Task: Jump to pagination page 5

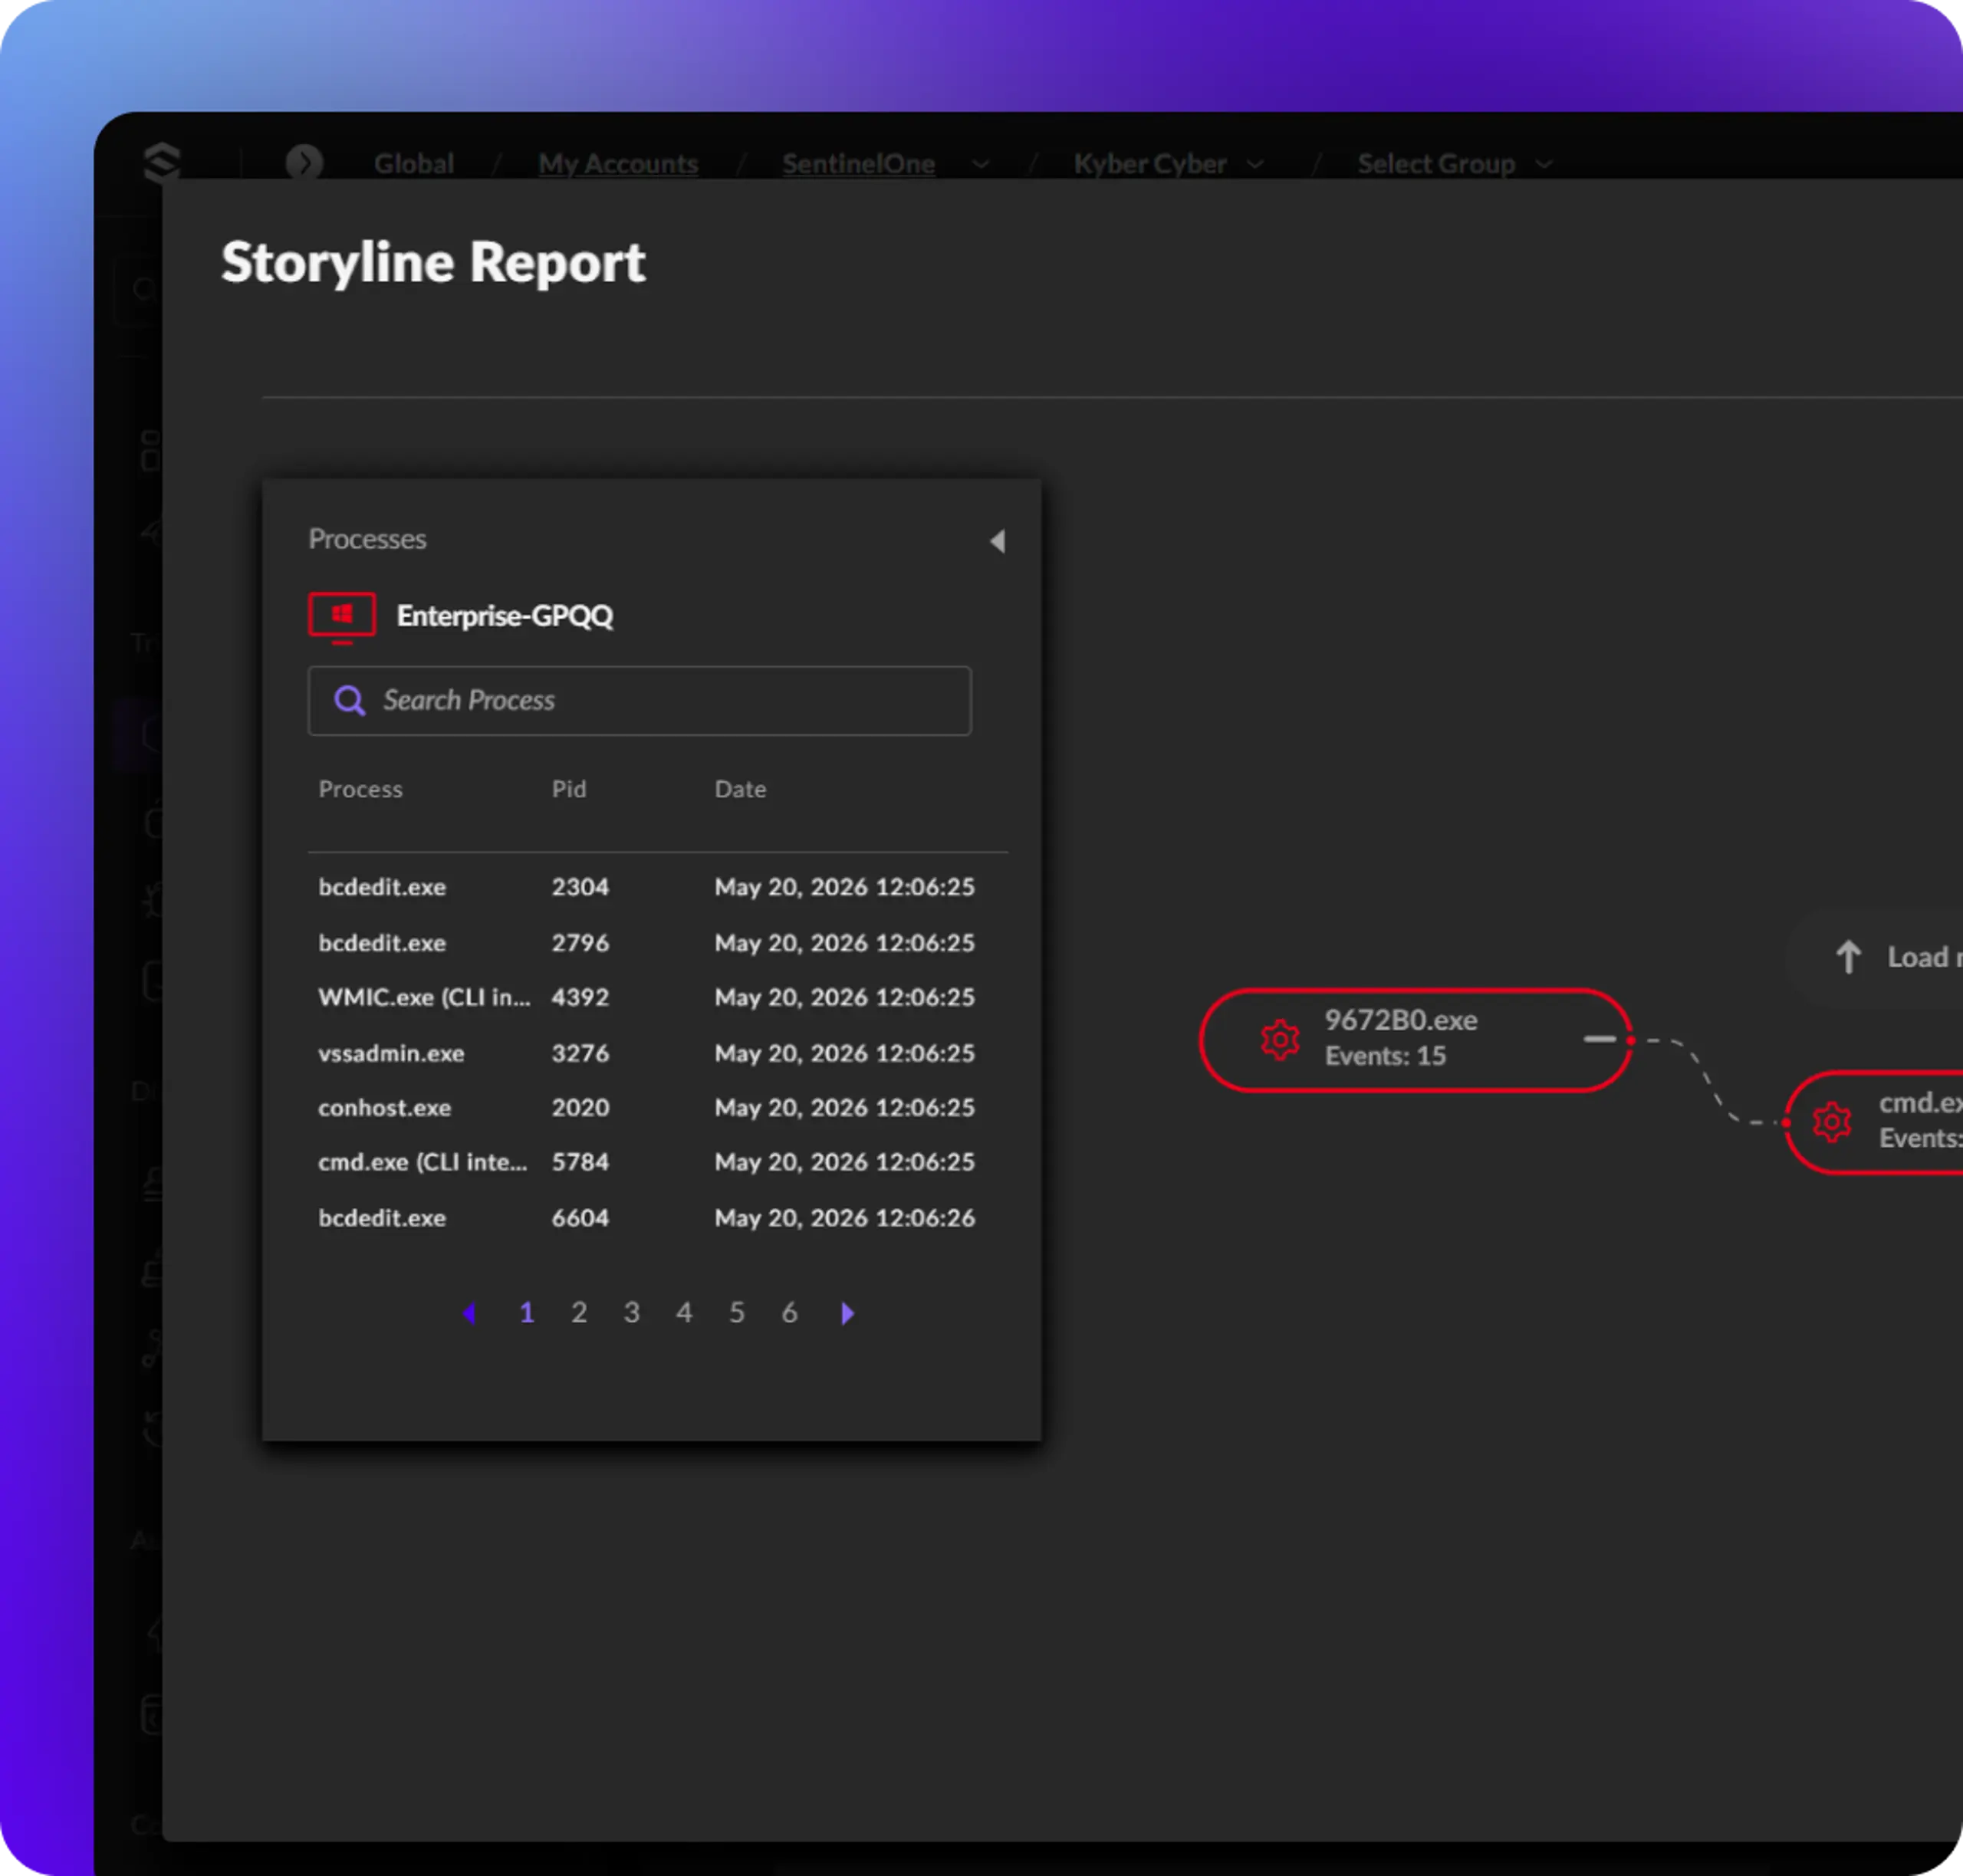Action: click(x=737, y=1313)
